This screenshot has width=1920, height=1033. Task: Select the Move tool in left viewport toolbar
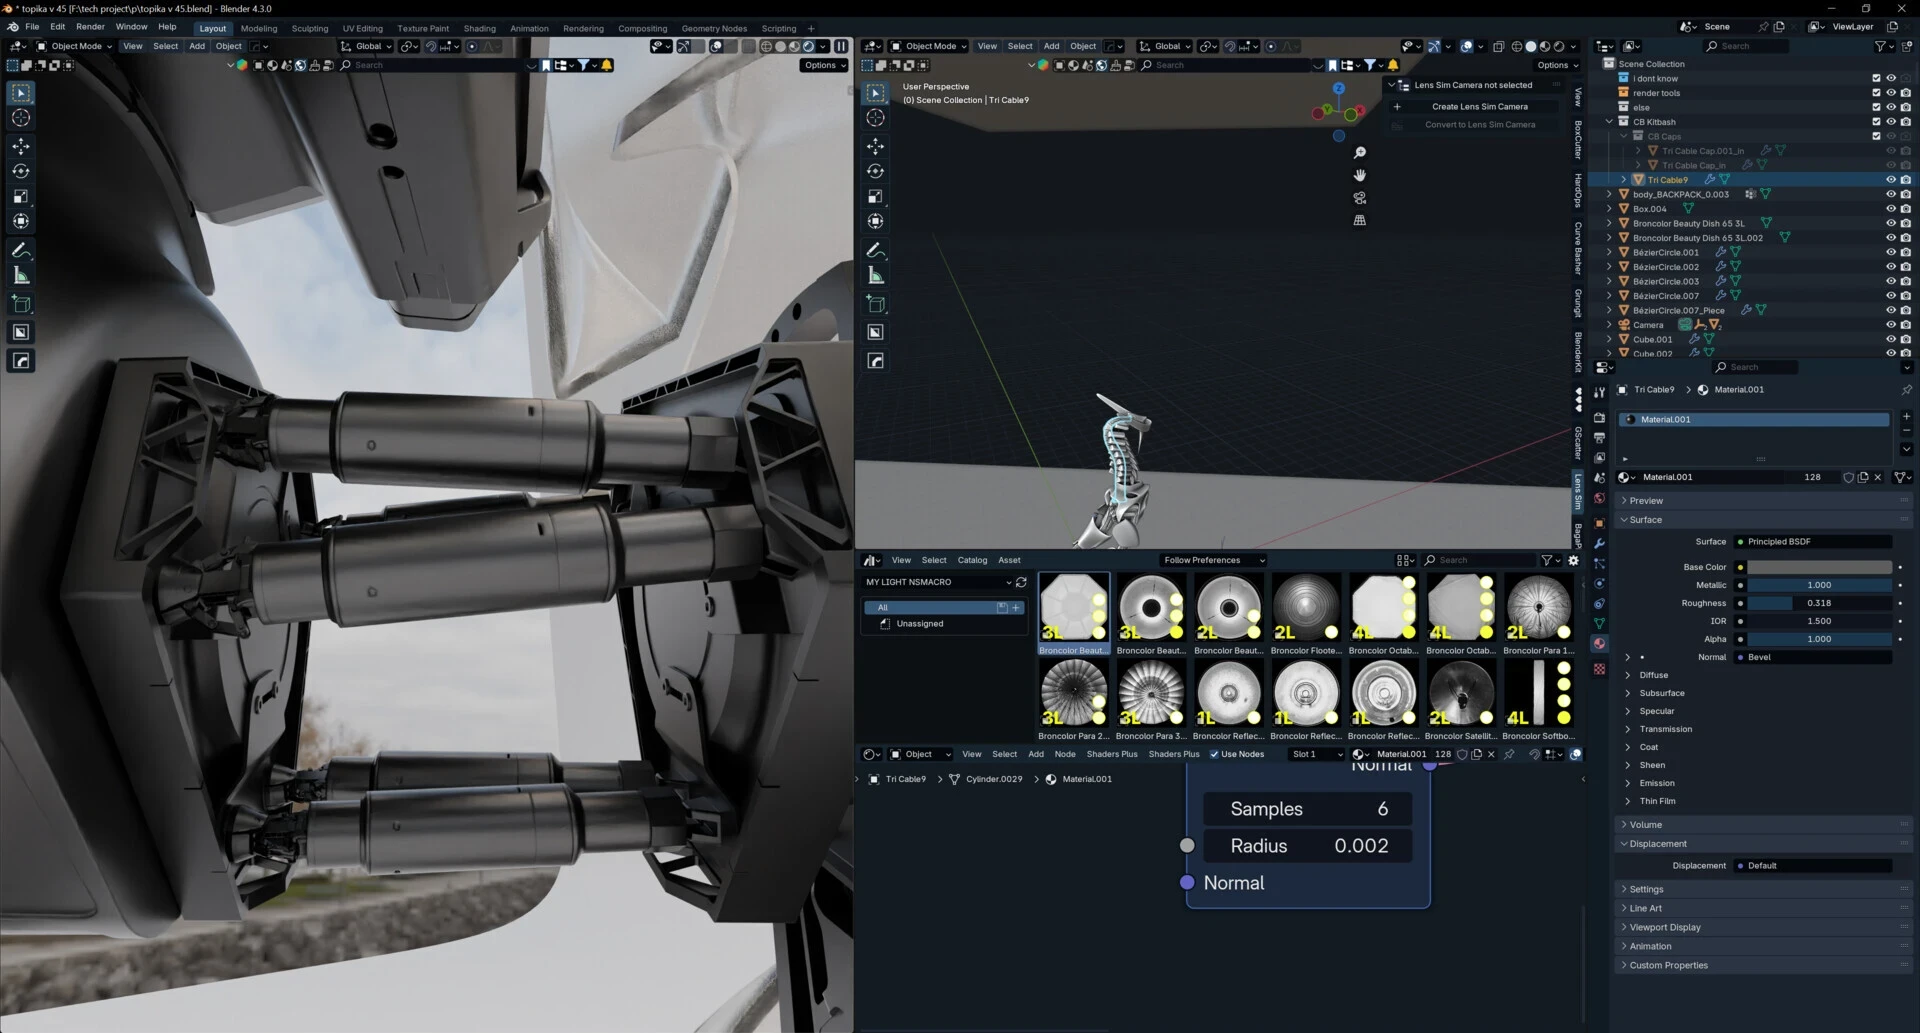[21, 146]
